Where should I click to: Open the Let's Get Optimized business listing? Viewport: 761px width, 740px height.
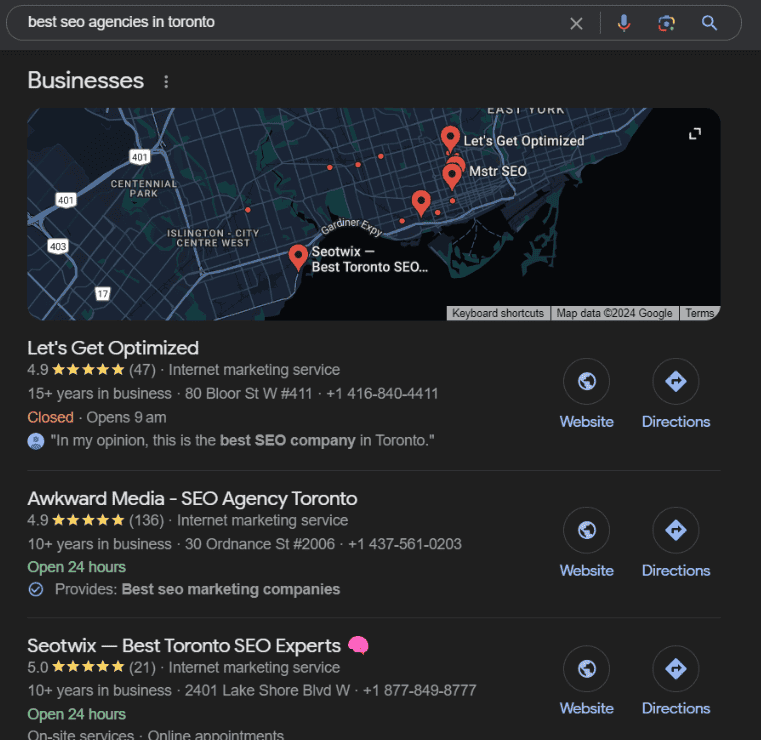[x=113, y=348]
